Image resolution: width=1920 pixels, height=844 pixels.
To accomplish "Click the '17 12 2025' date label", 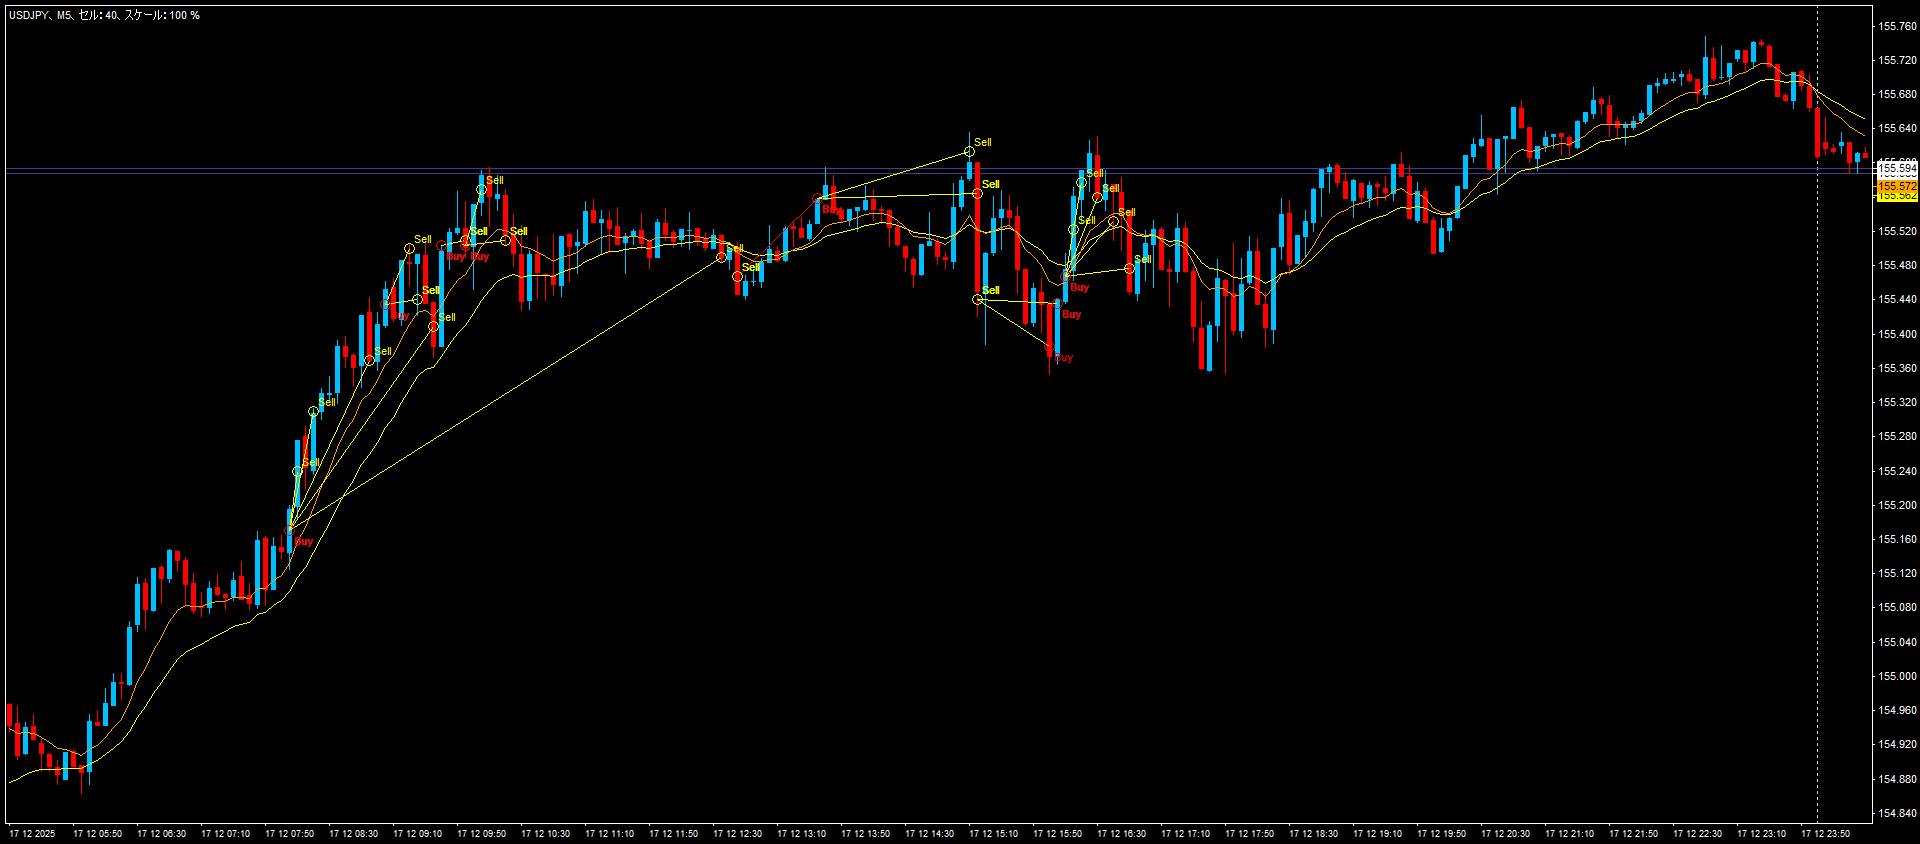I will pyautogui.click(x=32, y=833).
